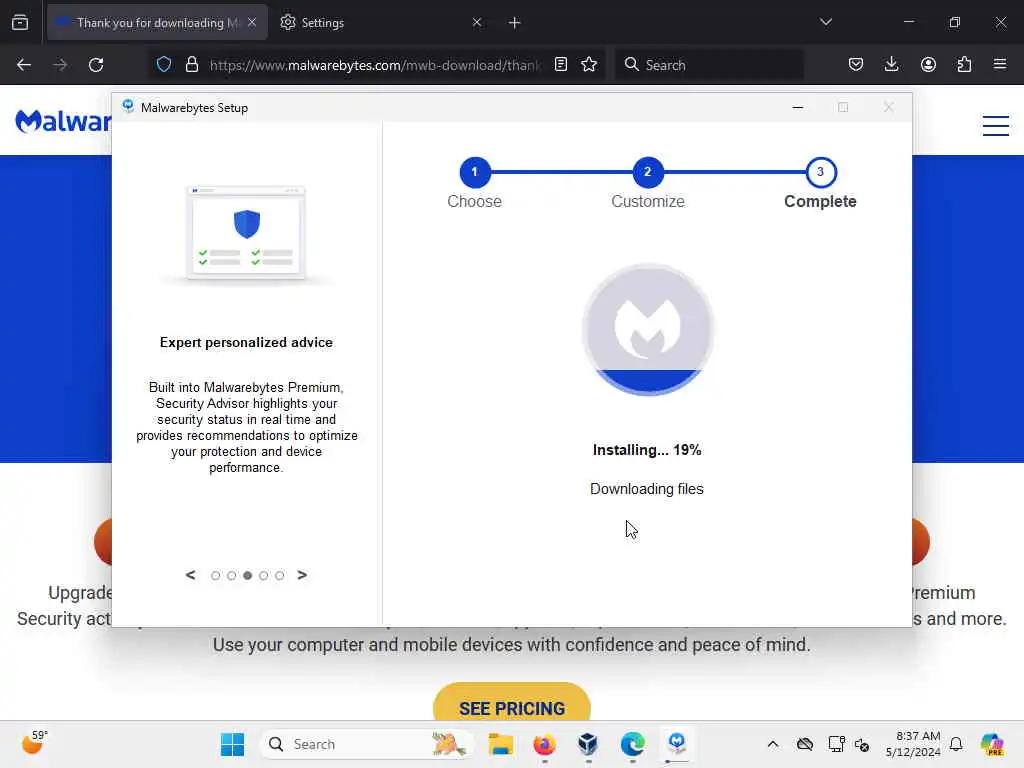Open the Firefox application hamburger menu
The image size is (1024, 768).
pyautogui.click(x=1000, y=65)
